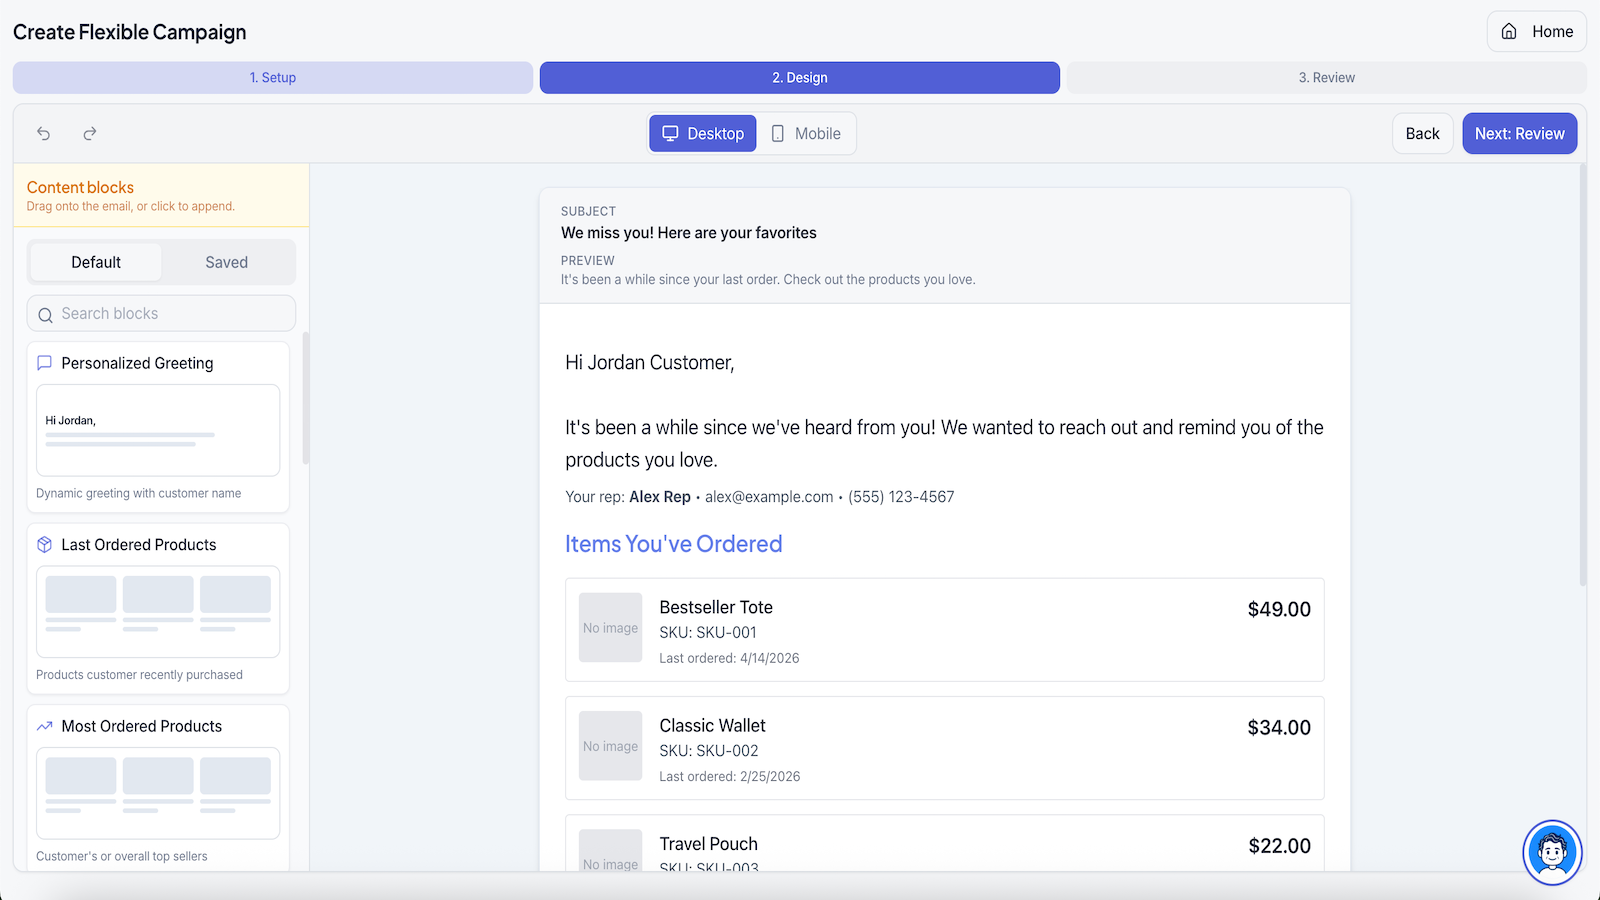Click the $22.00 price
This screenshot has height=900, width=1600.
(x=1280, y=846)
